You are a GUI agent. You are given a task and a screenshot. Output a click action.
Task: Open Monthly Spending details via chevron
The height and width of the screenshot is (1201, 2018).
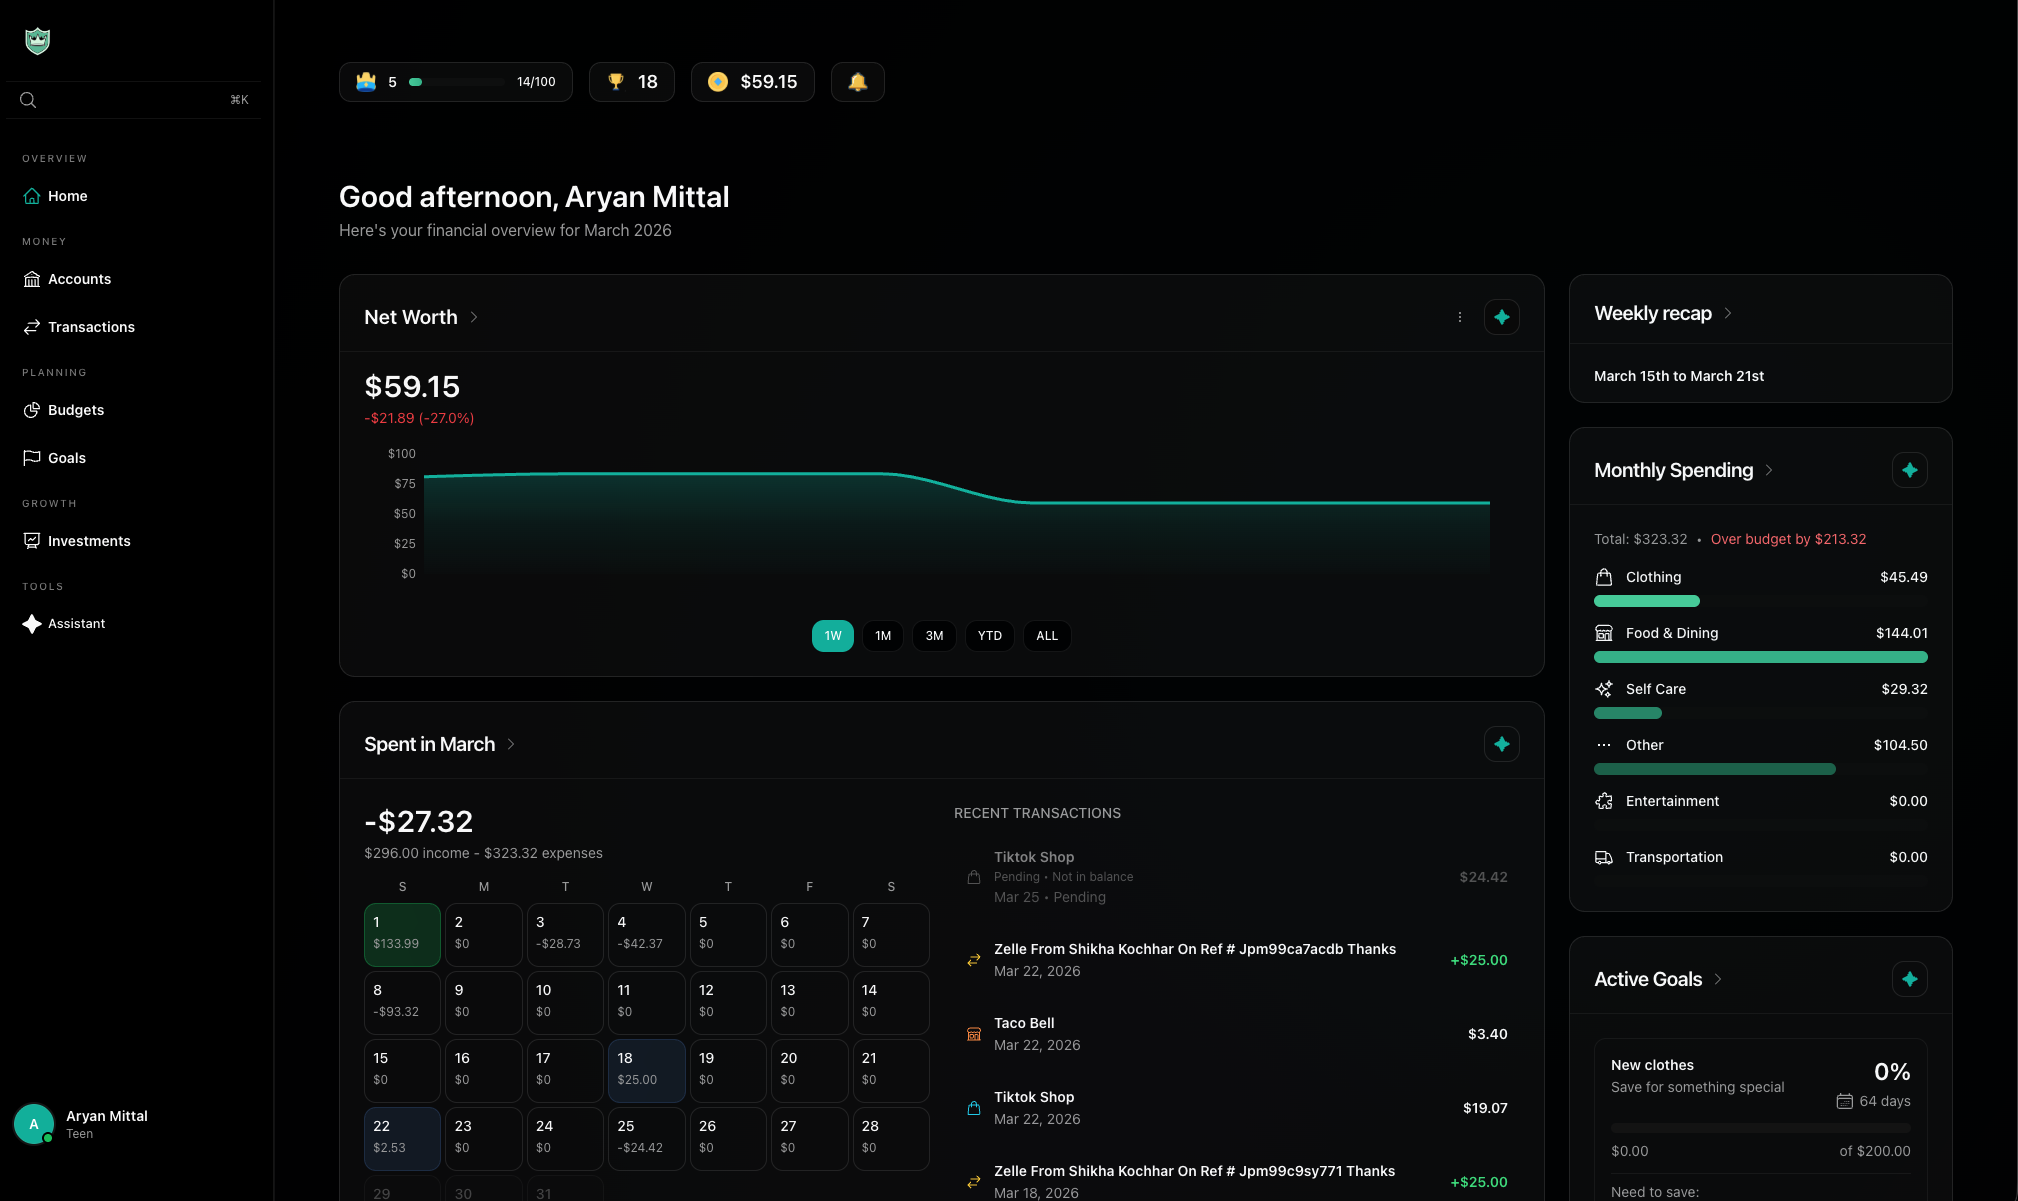pyautogui.click(x=1768, y=470)
